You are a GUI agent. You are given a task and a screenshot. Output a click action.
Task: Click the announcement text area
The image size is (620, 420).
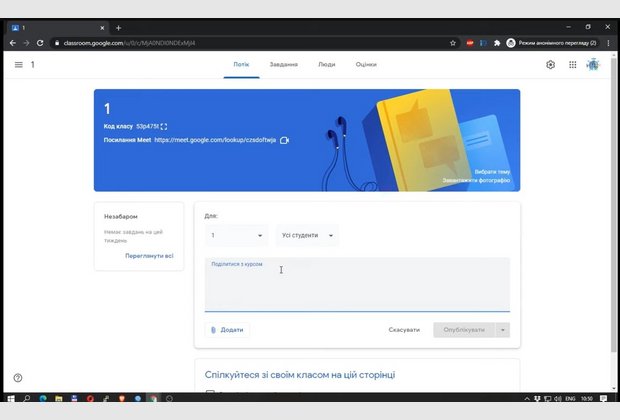[x=357, y=284]
